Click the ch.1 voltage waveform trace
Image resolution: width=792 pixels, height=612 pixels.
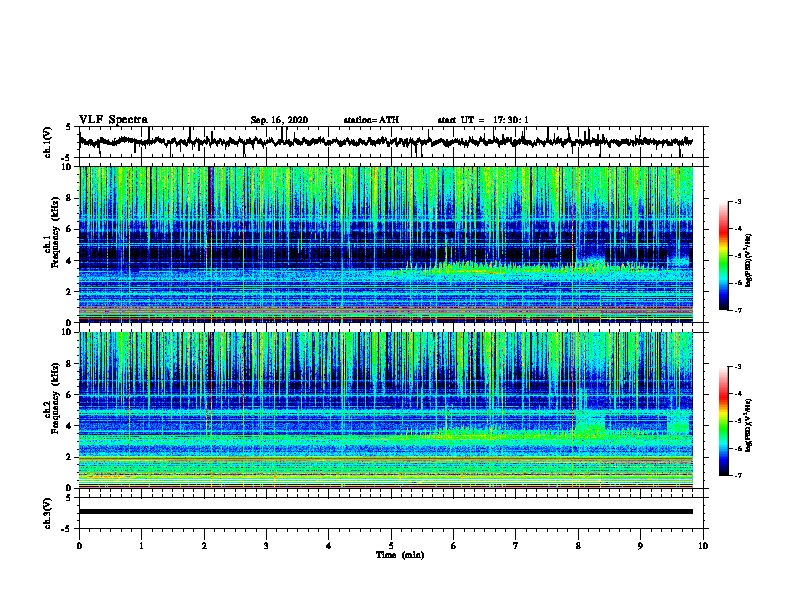click(x=385, y=142)
